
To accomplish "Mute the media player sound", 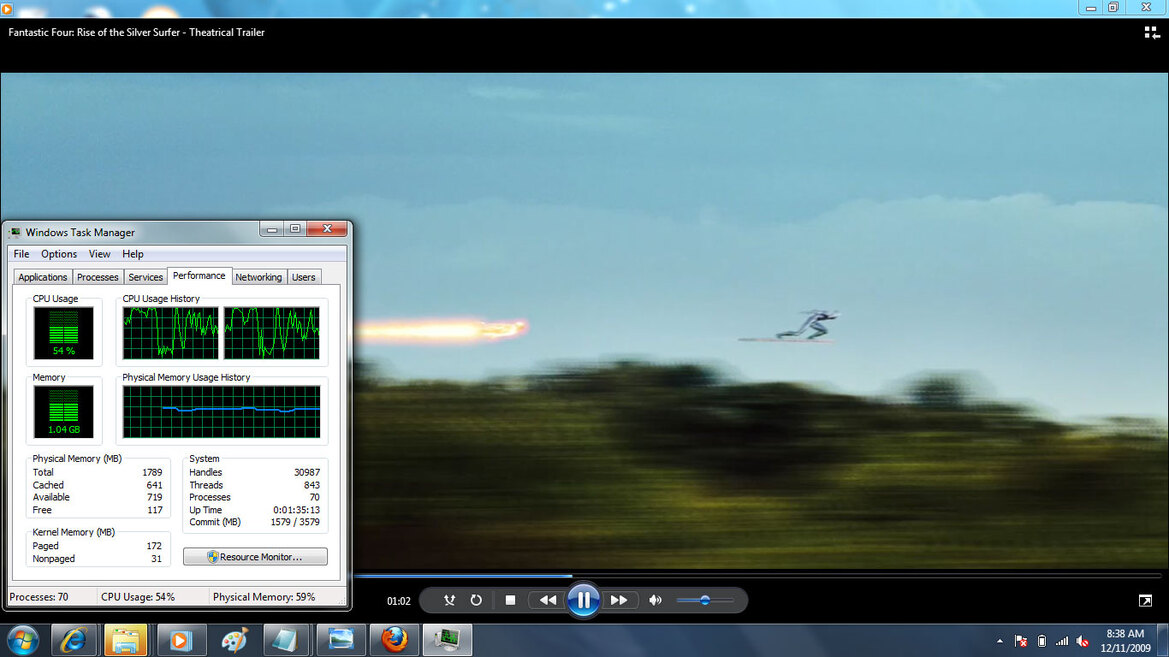I will pos(655,600).
